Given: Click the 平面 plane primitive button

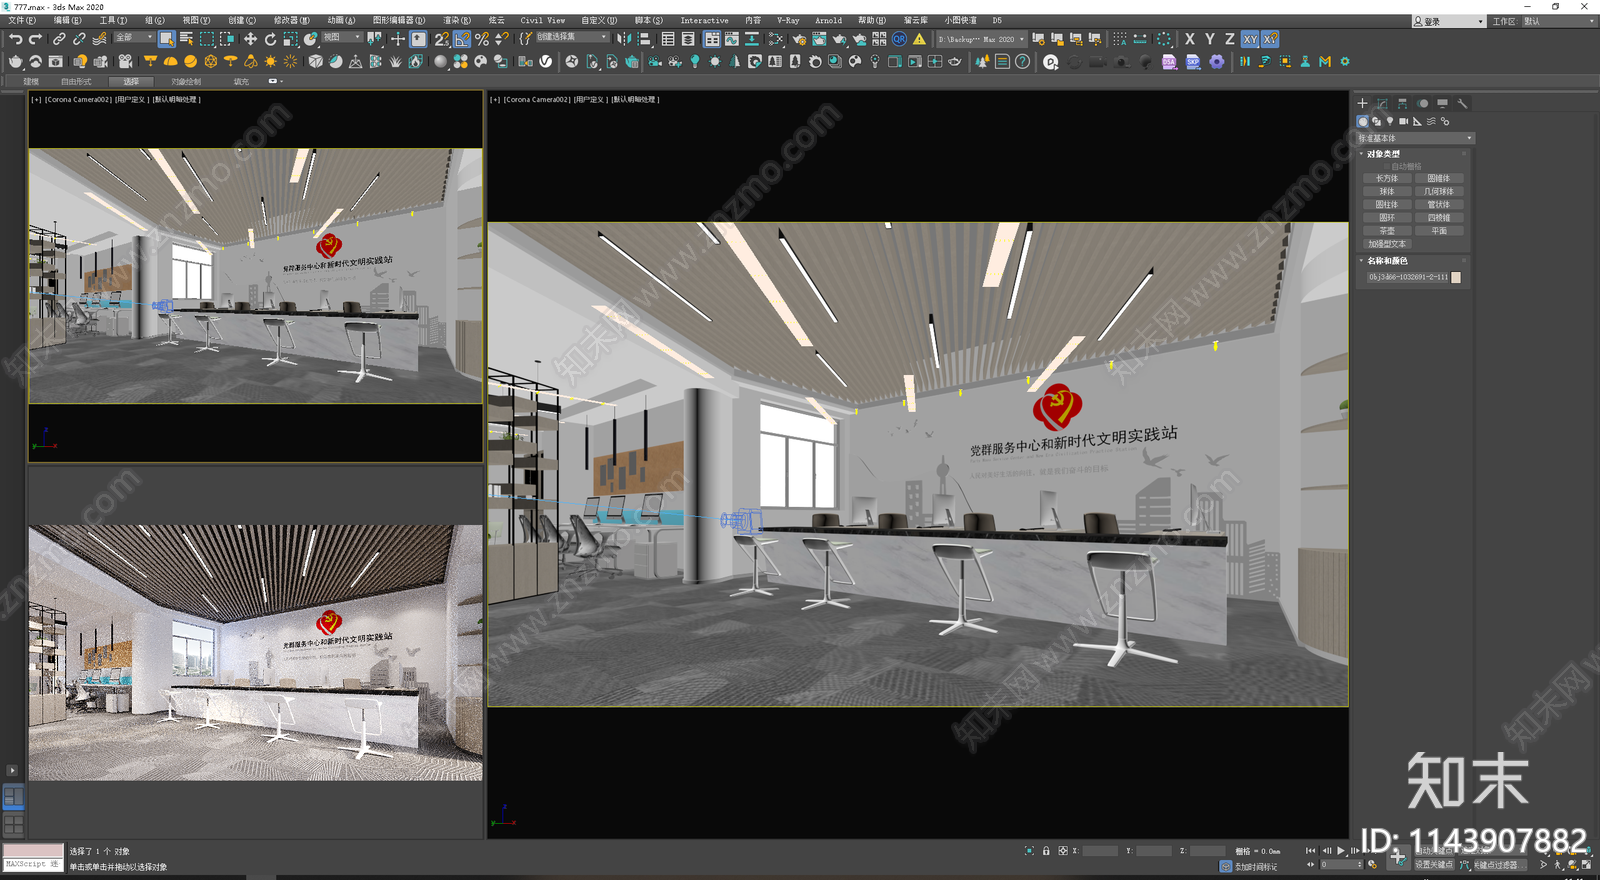Looking at the screenshot, I should coord(1439,230).
